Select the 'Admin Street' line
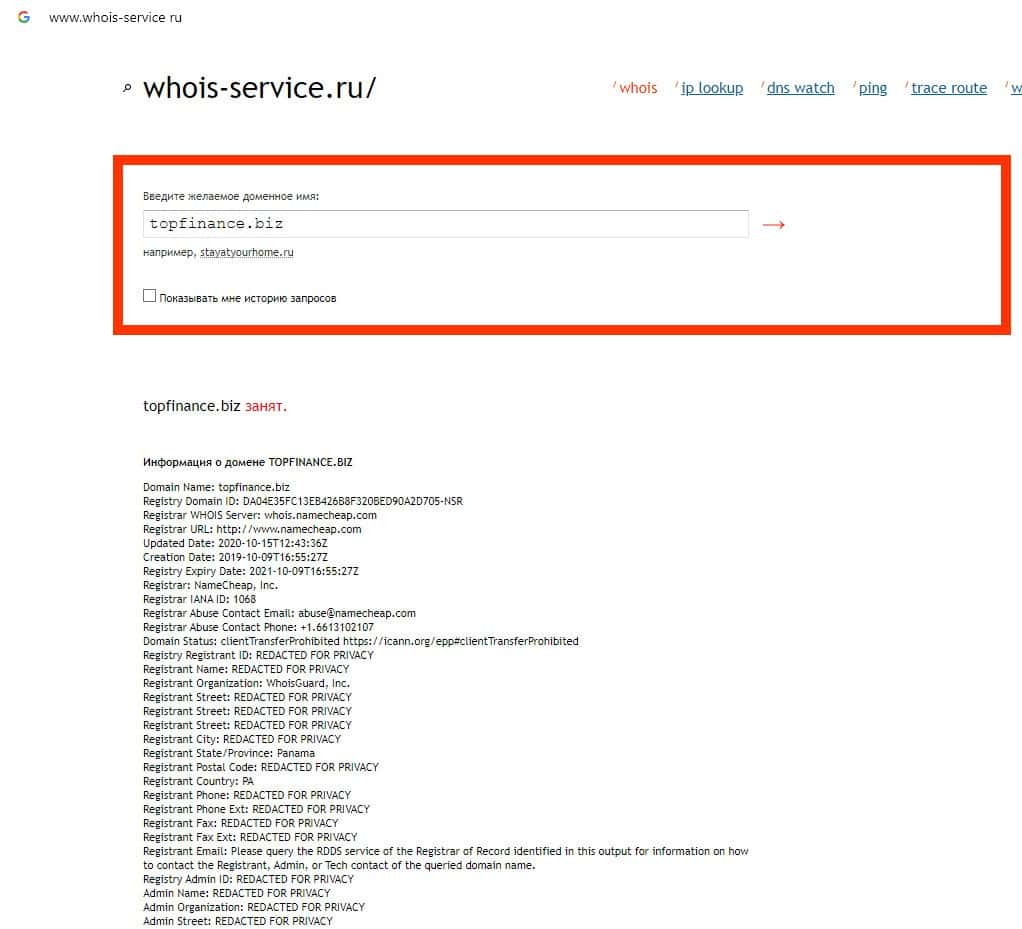 (238, 922)
